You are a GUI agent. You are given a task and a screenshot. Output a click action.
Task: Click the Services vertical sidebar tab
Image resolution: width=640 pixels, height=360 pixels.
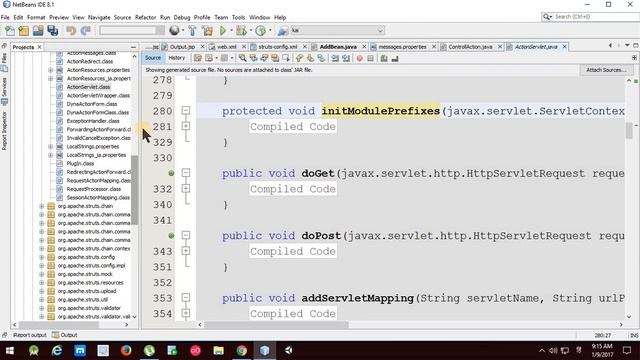(4, 91)
